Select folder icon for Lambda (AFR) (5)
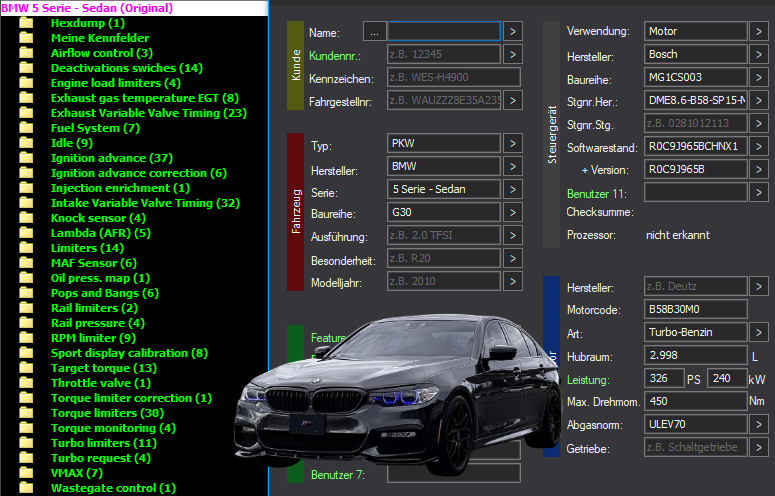 point(26,233)
